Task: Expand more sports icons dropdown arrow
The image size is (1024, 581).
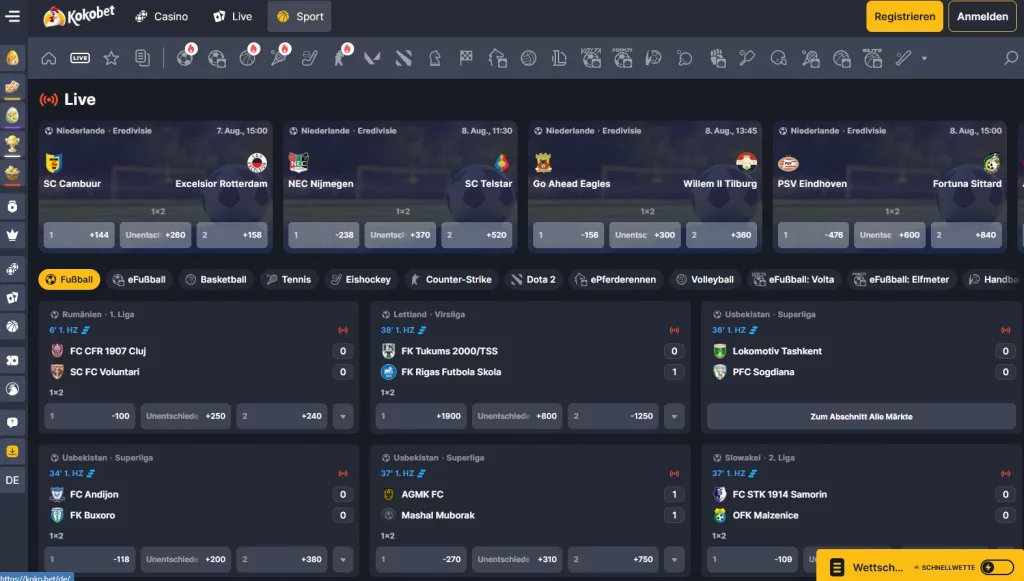Action: [924, 58]
